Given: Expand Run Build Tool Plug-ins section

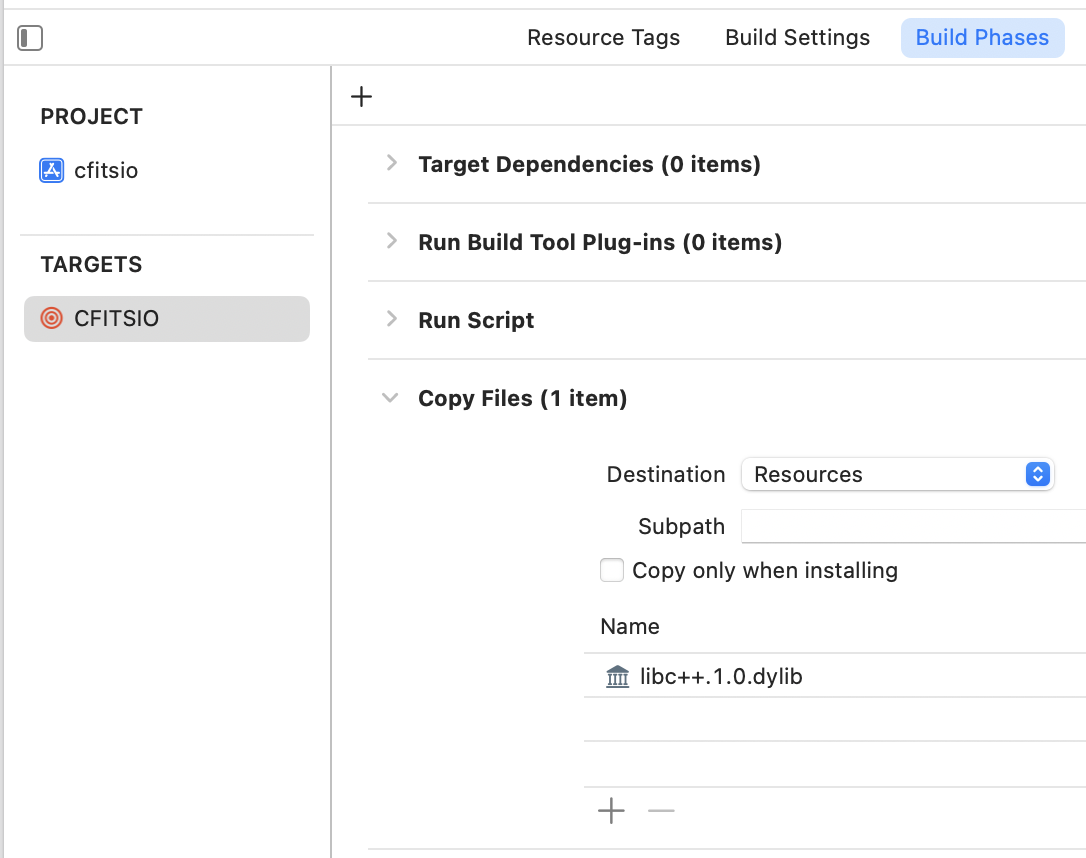Looking at the screenshot, I should pyautogui.click(x=391, y=241).
